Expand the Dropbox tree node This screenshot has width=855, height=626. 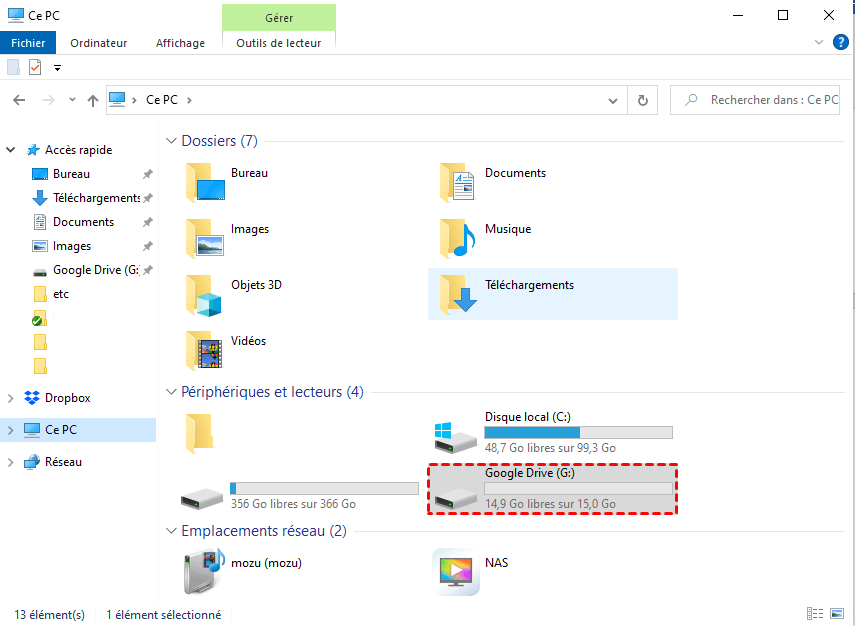pyautogui.click(x=10, y=398)
